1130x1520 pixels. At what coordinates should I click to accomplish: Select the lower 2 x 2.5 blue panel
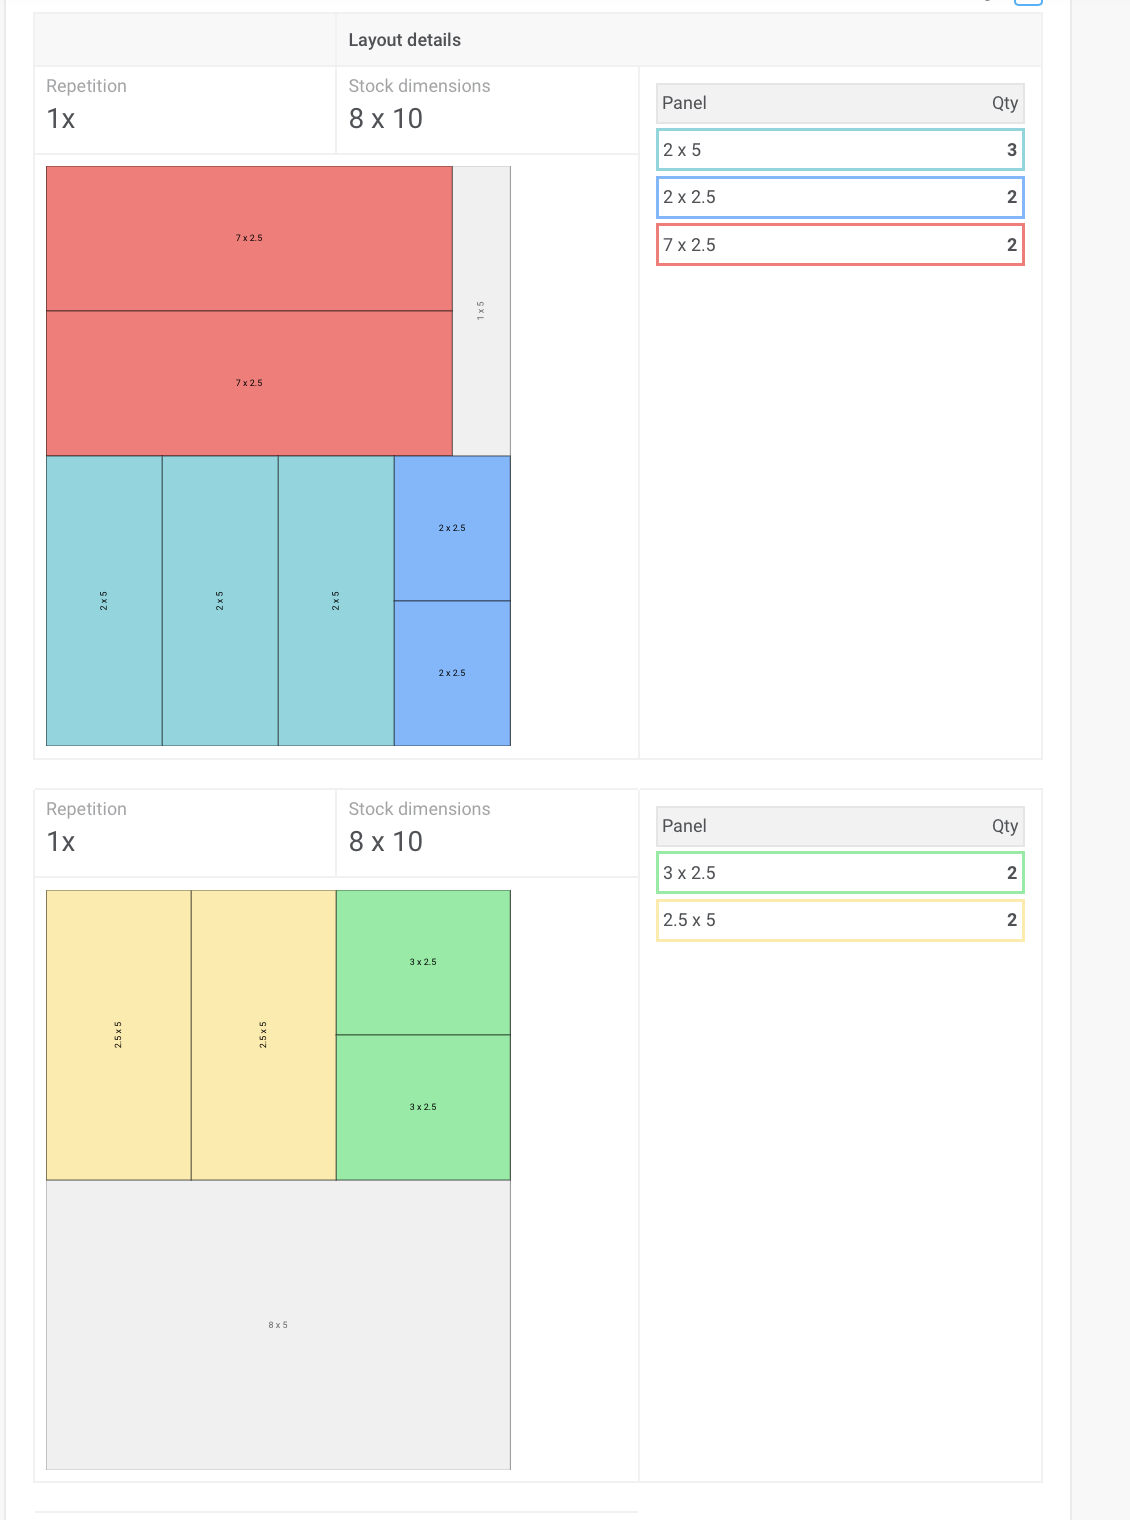[x=452, y=673]
